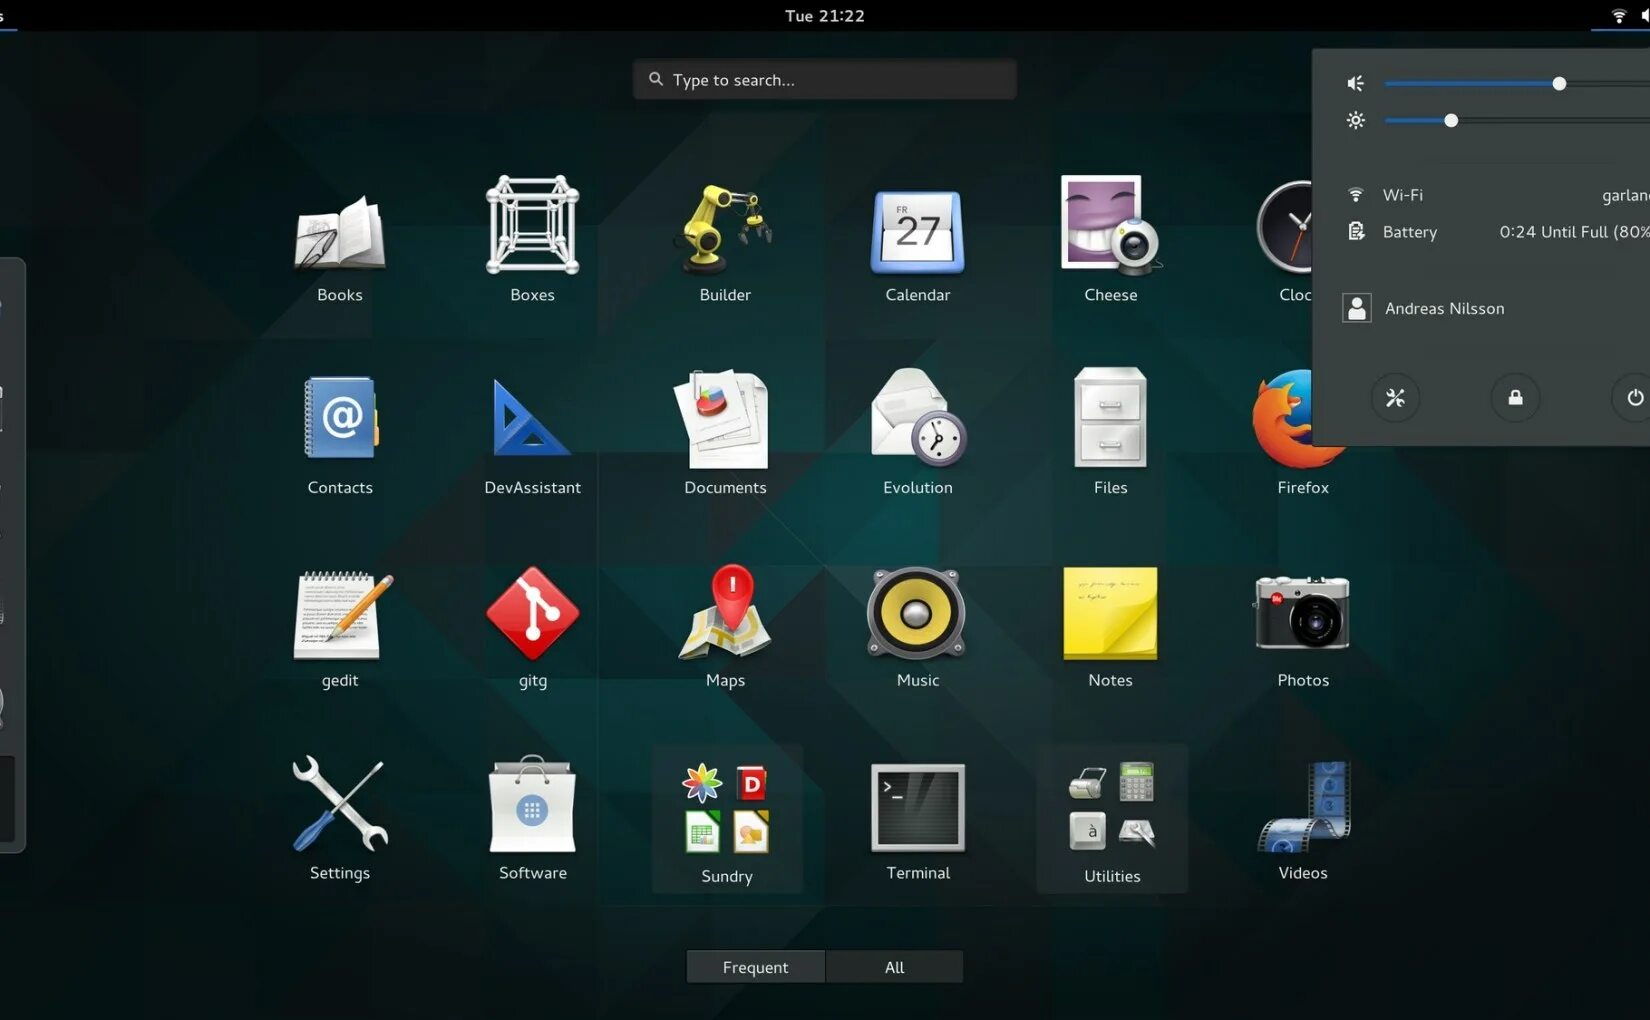
Task: Open the Battery status entry
Action: pos(1496,232)
